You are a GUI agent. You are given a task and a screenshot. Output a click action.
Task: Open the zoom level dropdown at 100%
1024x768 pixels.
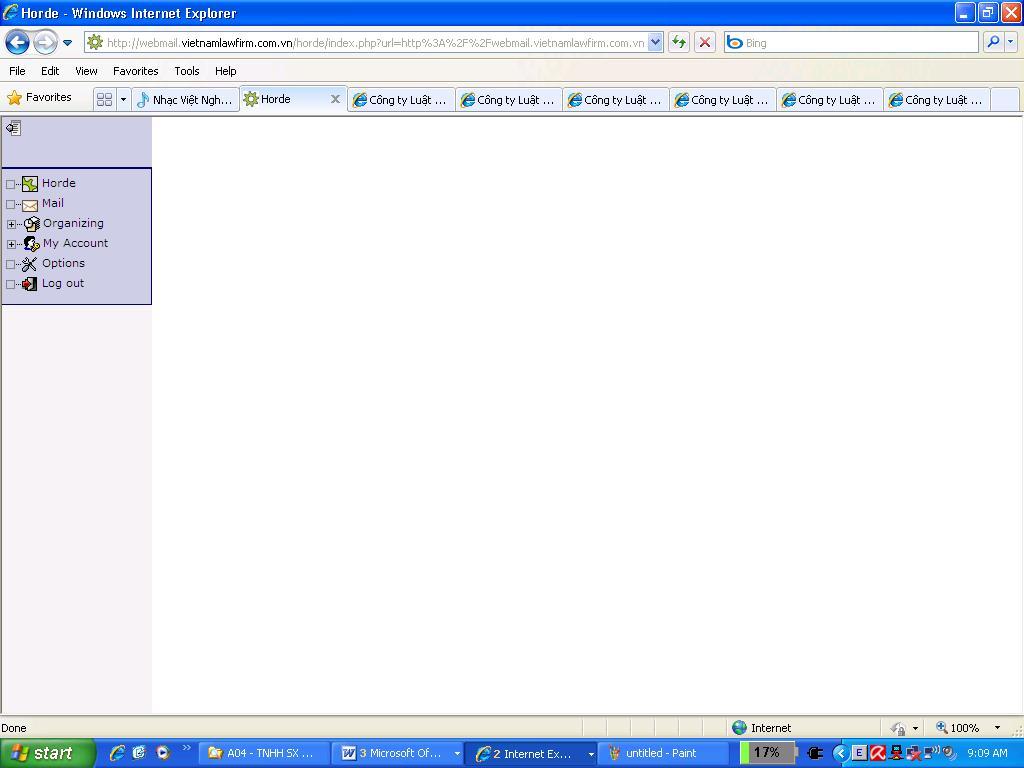tap(996, 728)
